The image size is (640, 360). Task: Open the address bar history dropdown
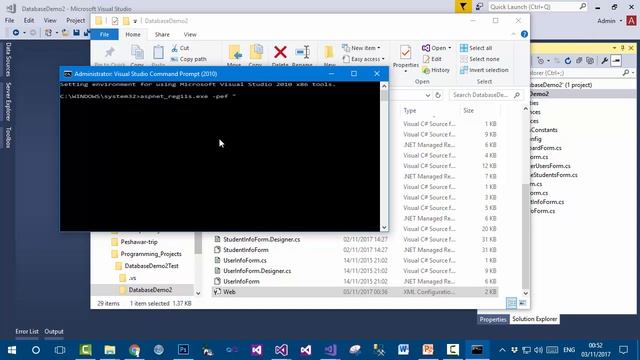(x=427, y=95)
